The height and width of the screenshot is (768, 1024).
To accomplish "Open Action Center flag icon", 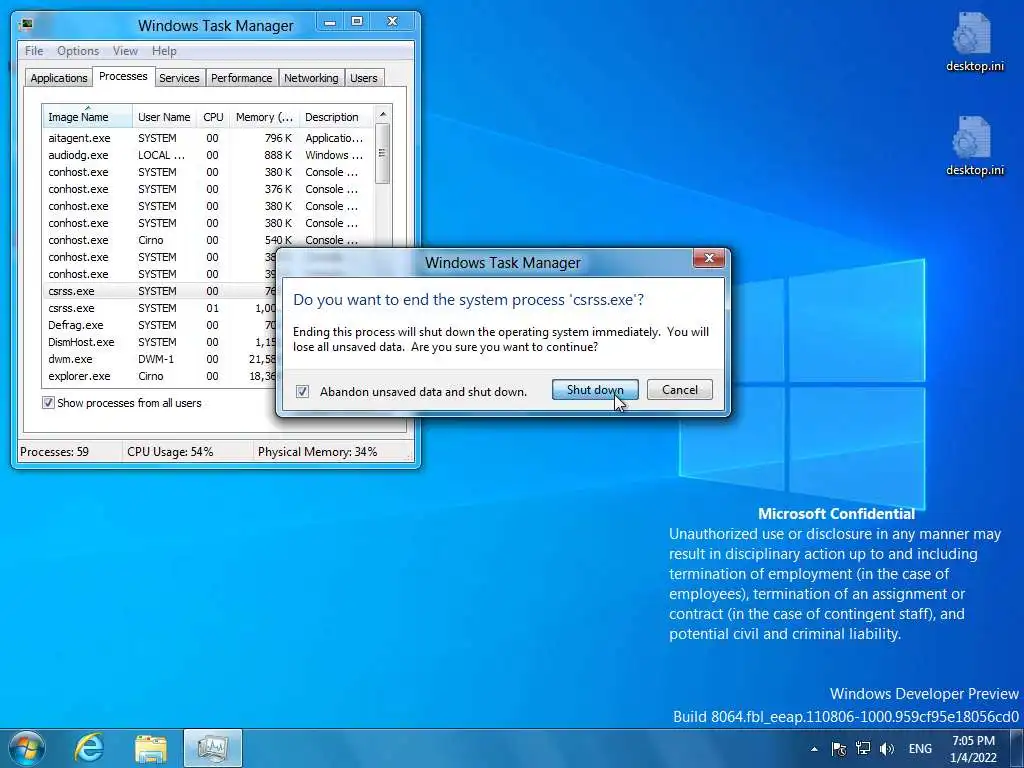I will tap(839, 749).
